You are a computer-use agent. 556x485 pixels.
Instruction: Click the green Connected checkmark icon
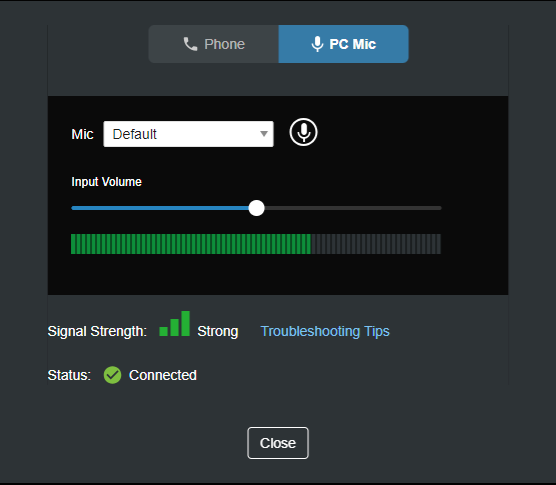(x=112, y=375)
